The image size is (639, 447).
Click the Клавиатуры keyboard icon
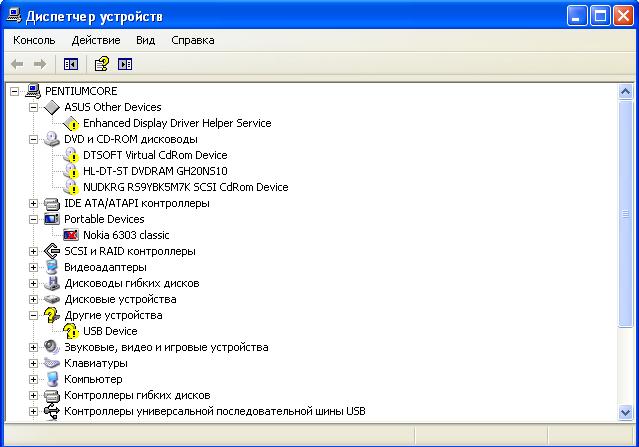(x=52, y=363)
